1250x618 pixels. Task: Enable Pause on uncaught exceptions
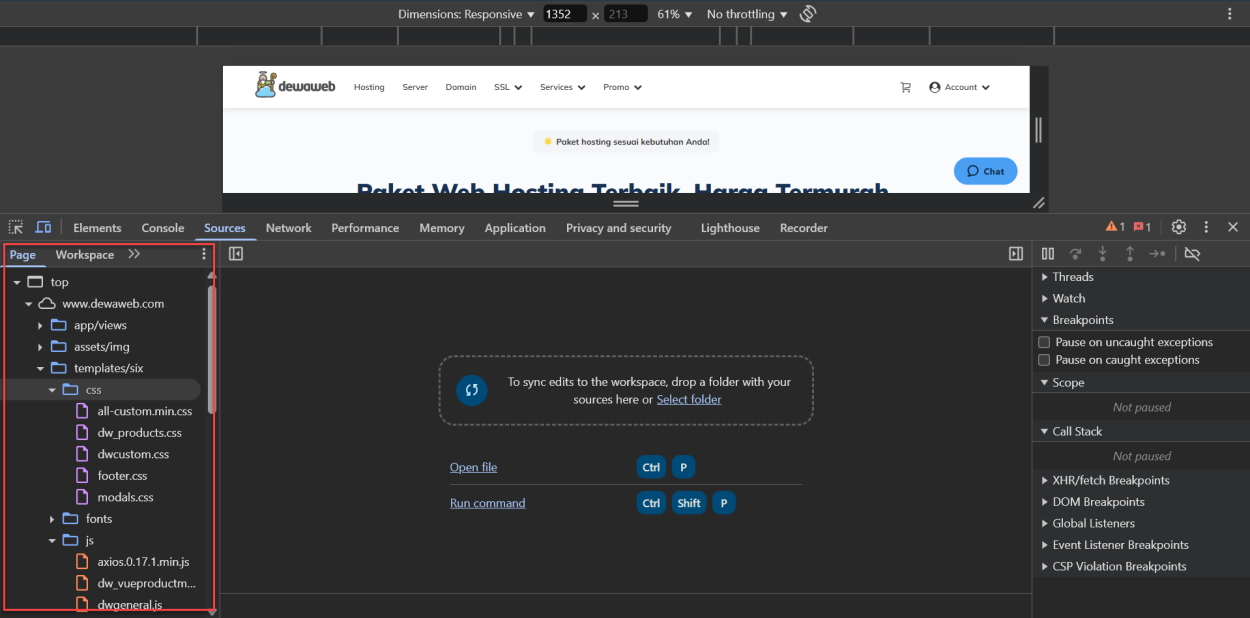(1045, 342)
